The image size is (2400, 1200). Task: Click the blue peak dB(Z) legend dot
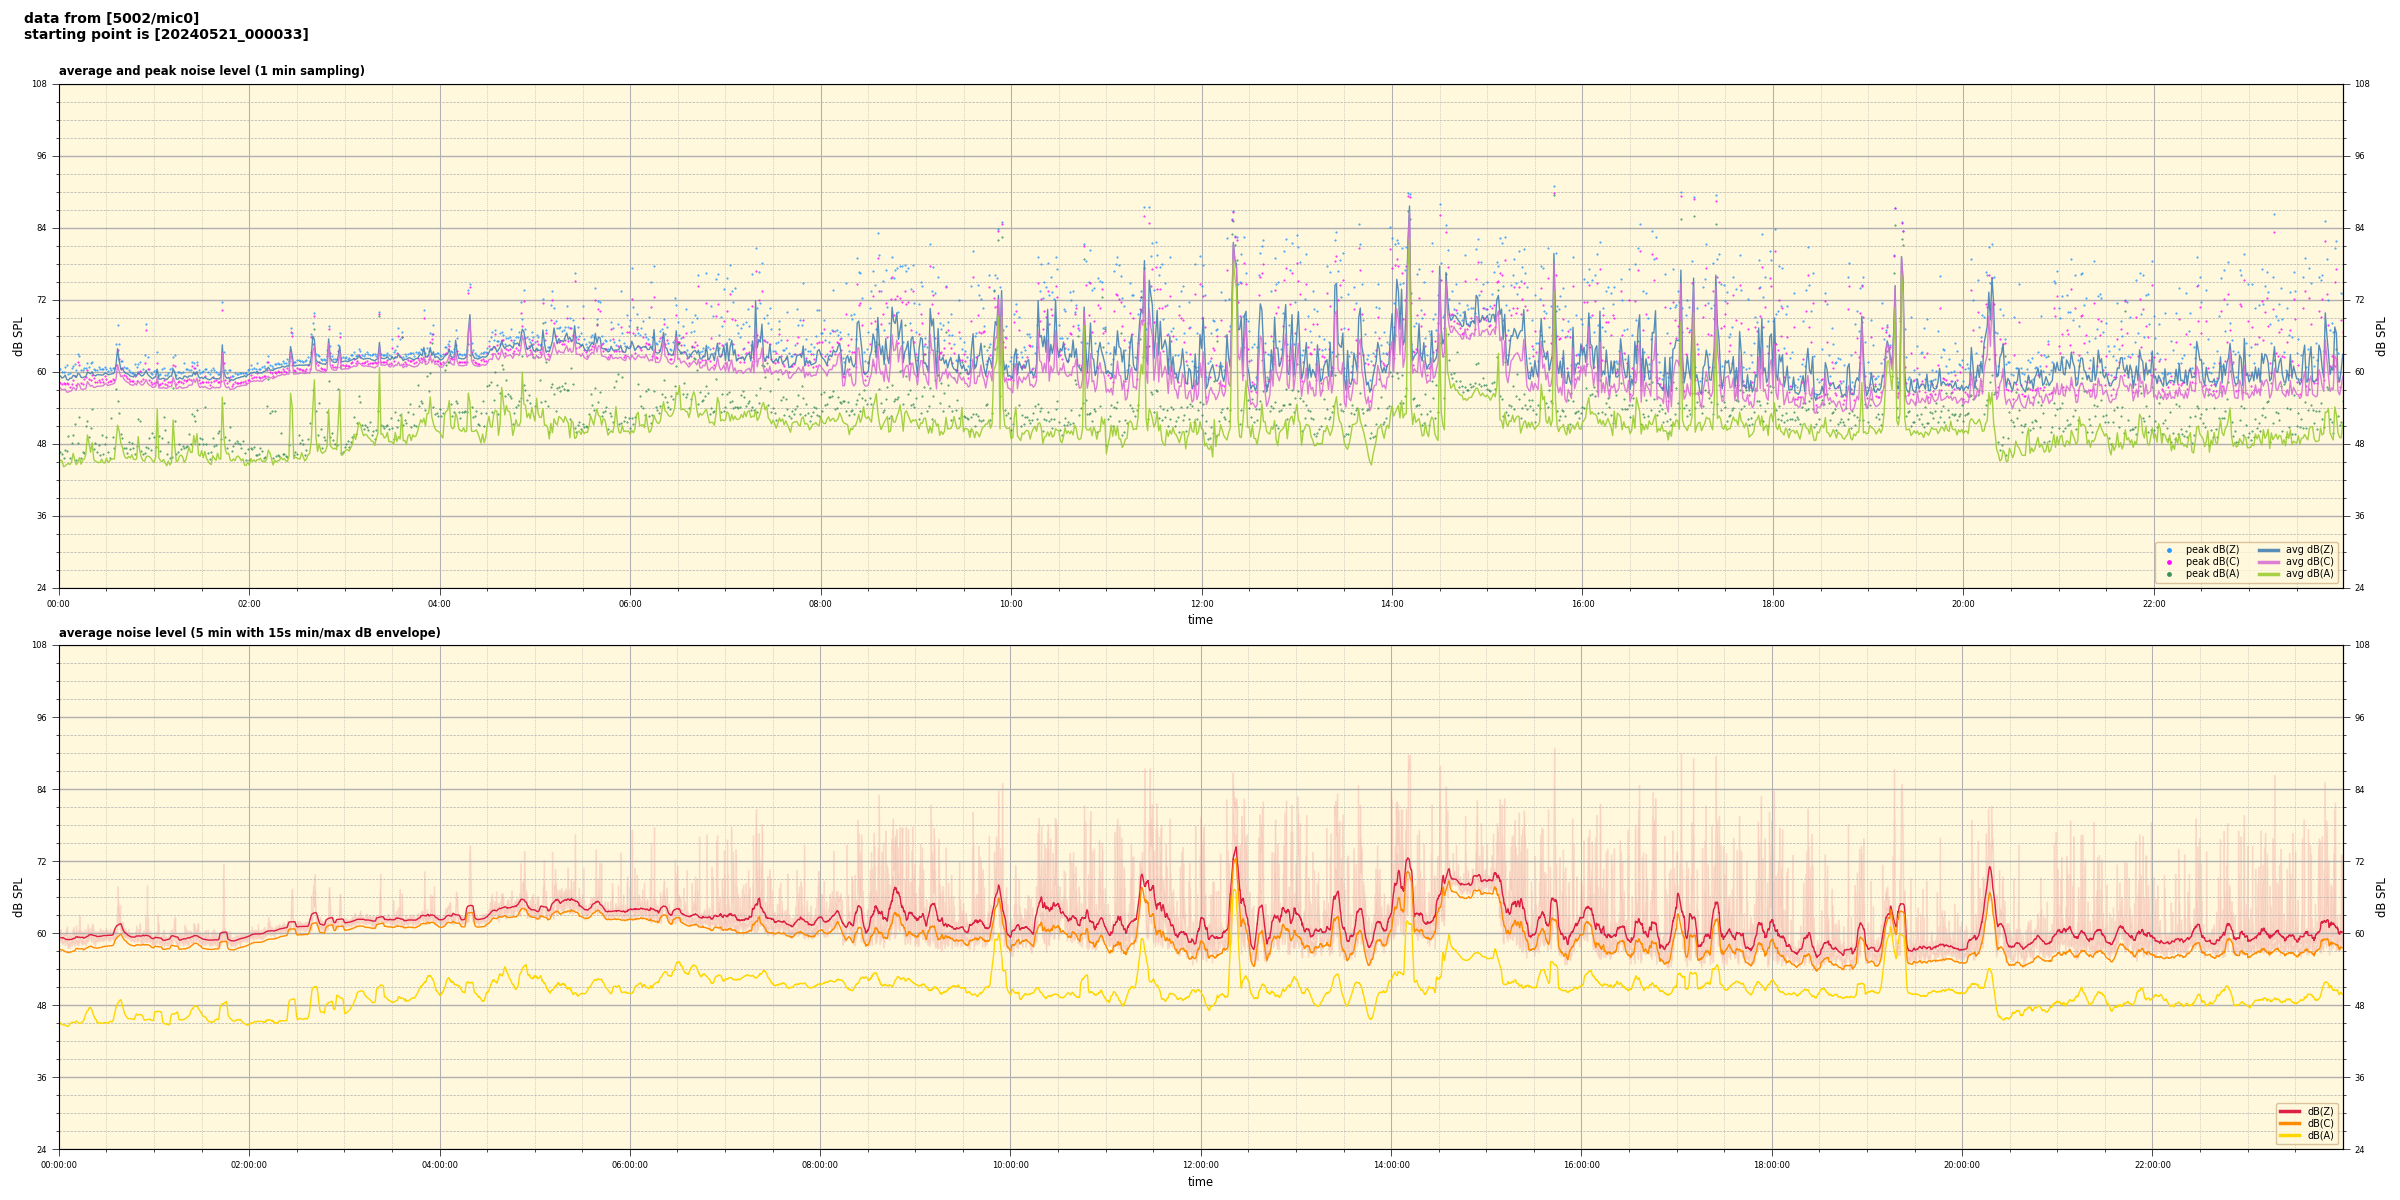(x=2169, y=550)
